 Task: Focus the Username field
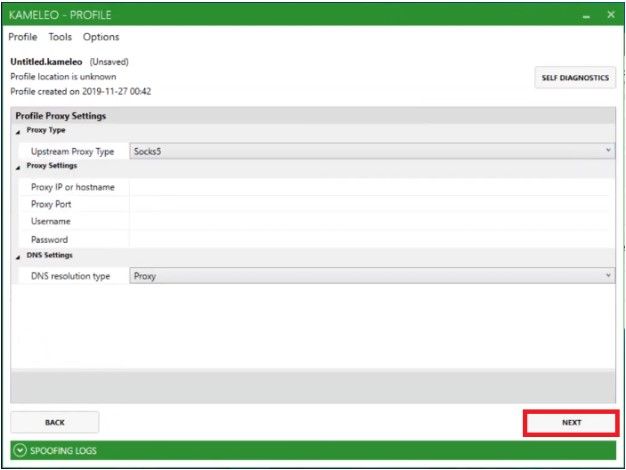coord(371,221)
